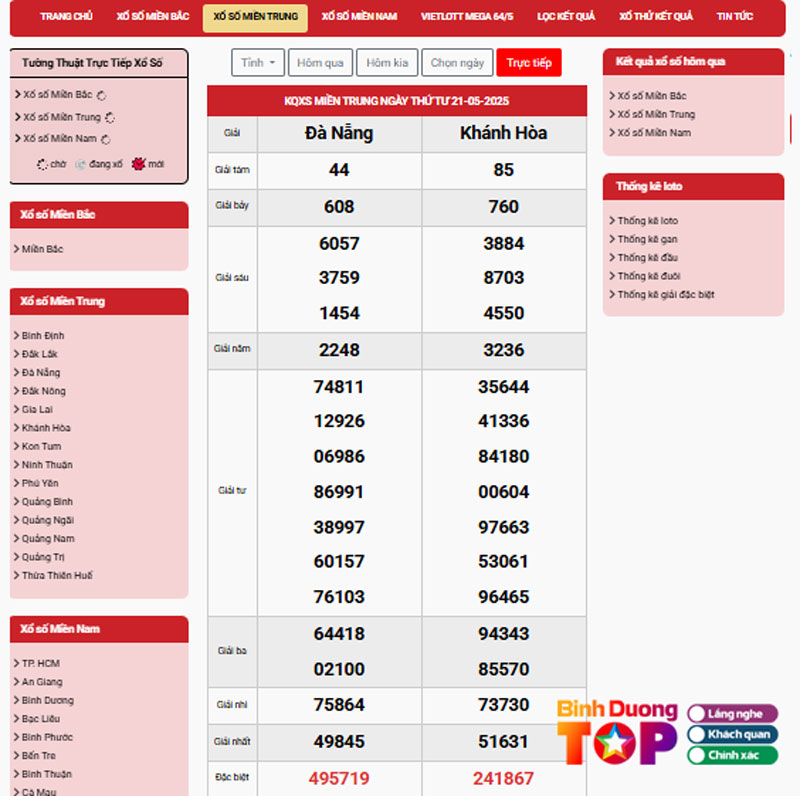Click the Đà Nẵng special prize 495719
This screenshot has height=796, width=800.
click(339, 778)
